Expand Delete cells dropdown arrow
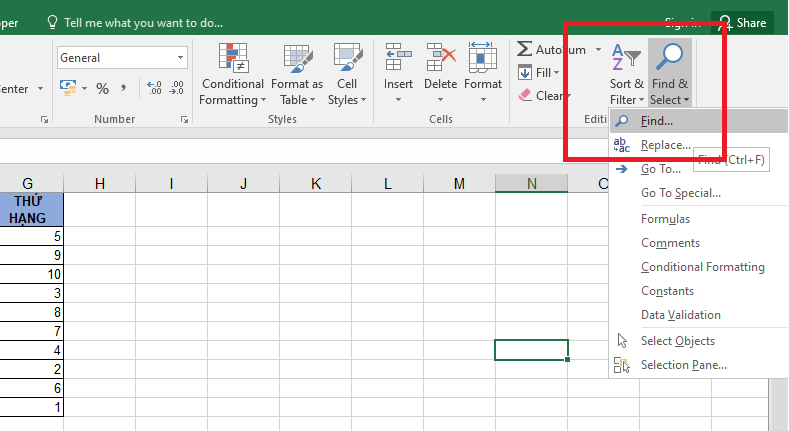The image size is (789, 431). pos(440,100)
